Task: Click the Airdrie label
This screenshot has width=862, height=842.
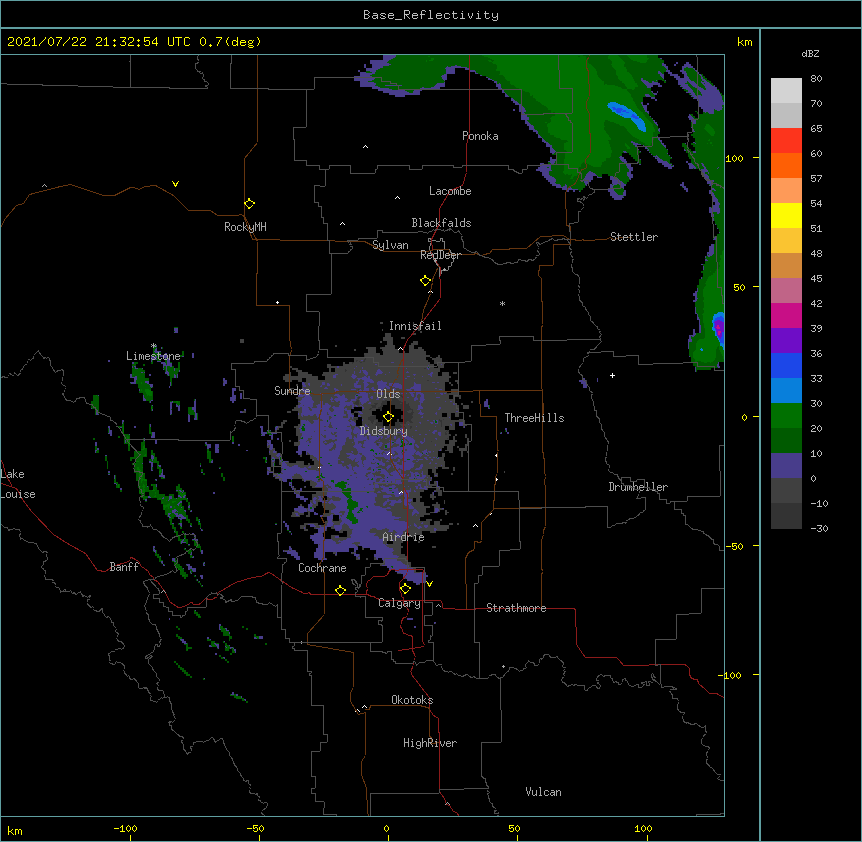Action: pyautogui.click(x=404, y=537)
